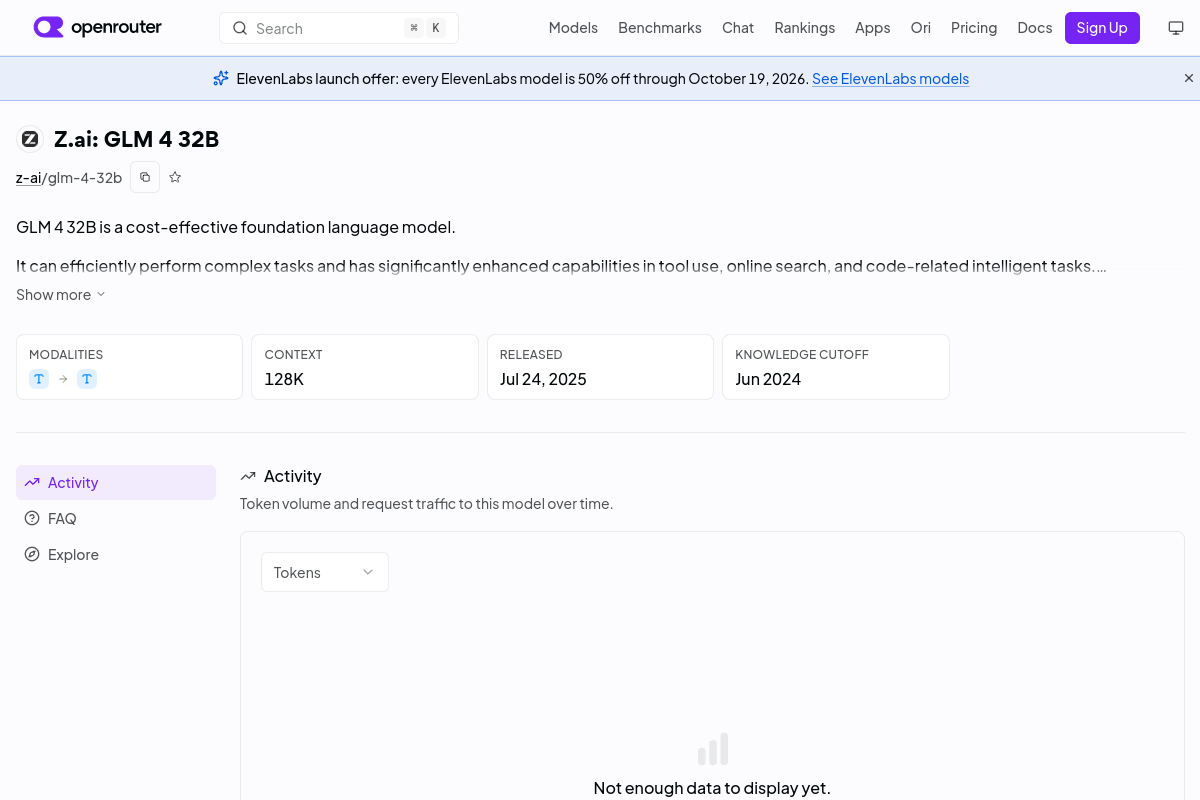Click the OpenRouter logo icon

coord(48,28)
